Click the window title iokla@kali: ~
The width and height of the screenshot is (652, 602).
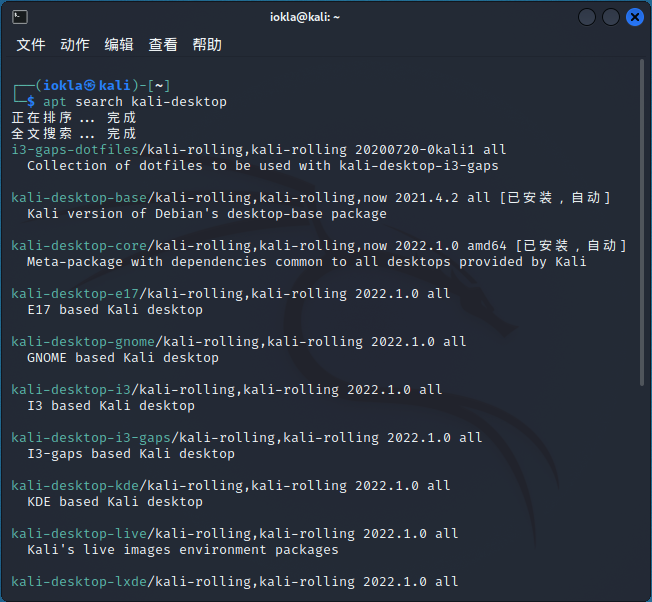(305, 17)
